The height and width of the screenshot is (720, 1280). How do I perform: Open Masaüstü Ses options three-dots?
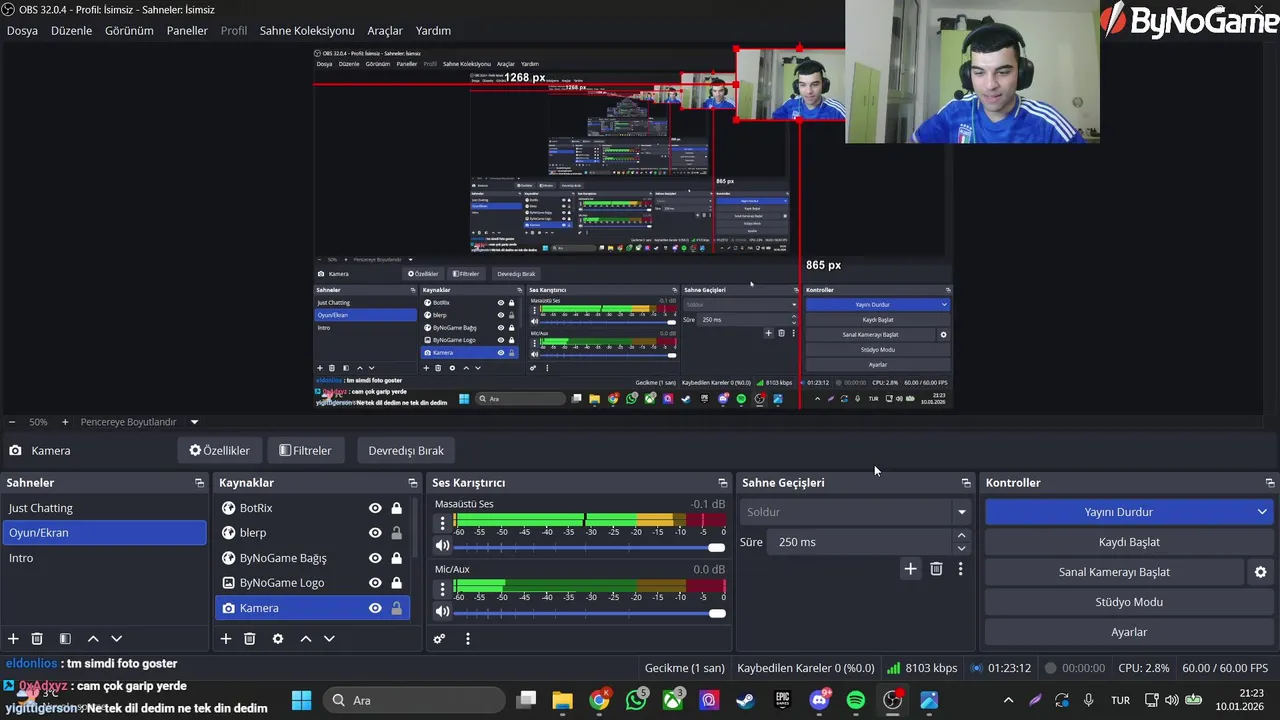442,523
